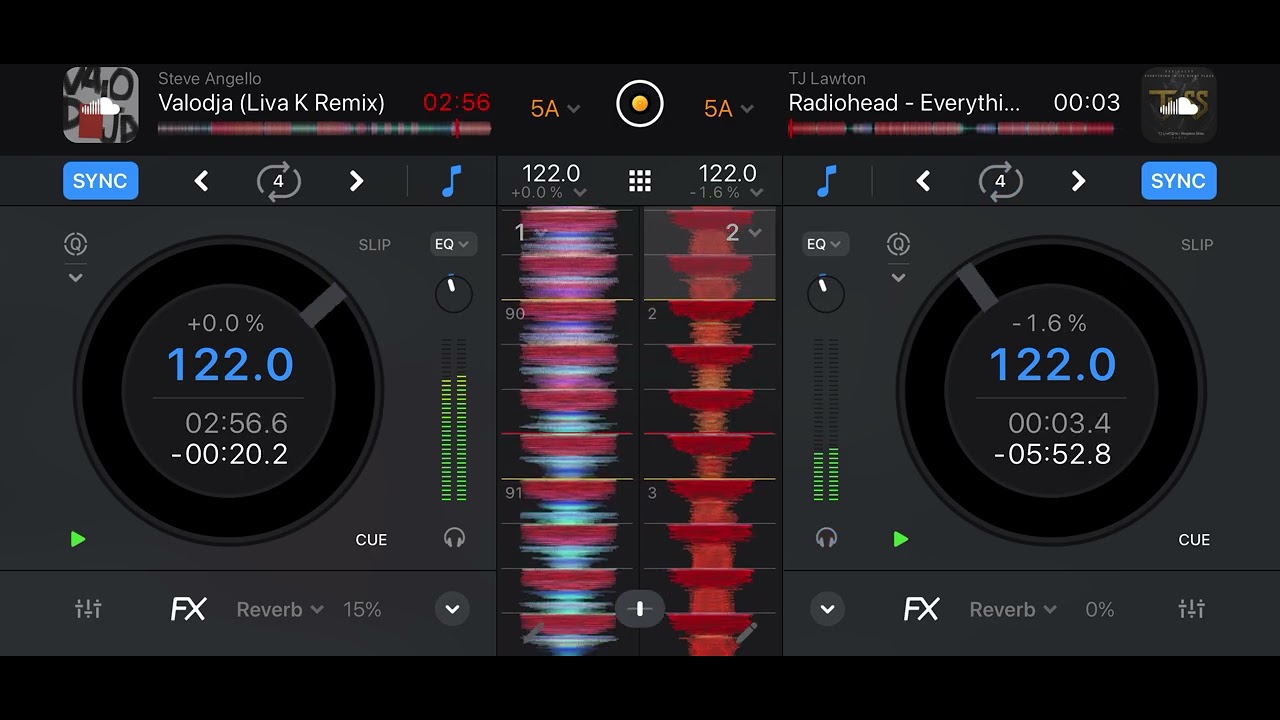This screenshot has height=720, width=1280.
Task: Expand chevron under left quantize icon
Action: 75,277
